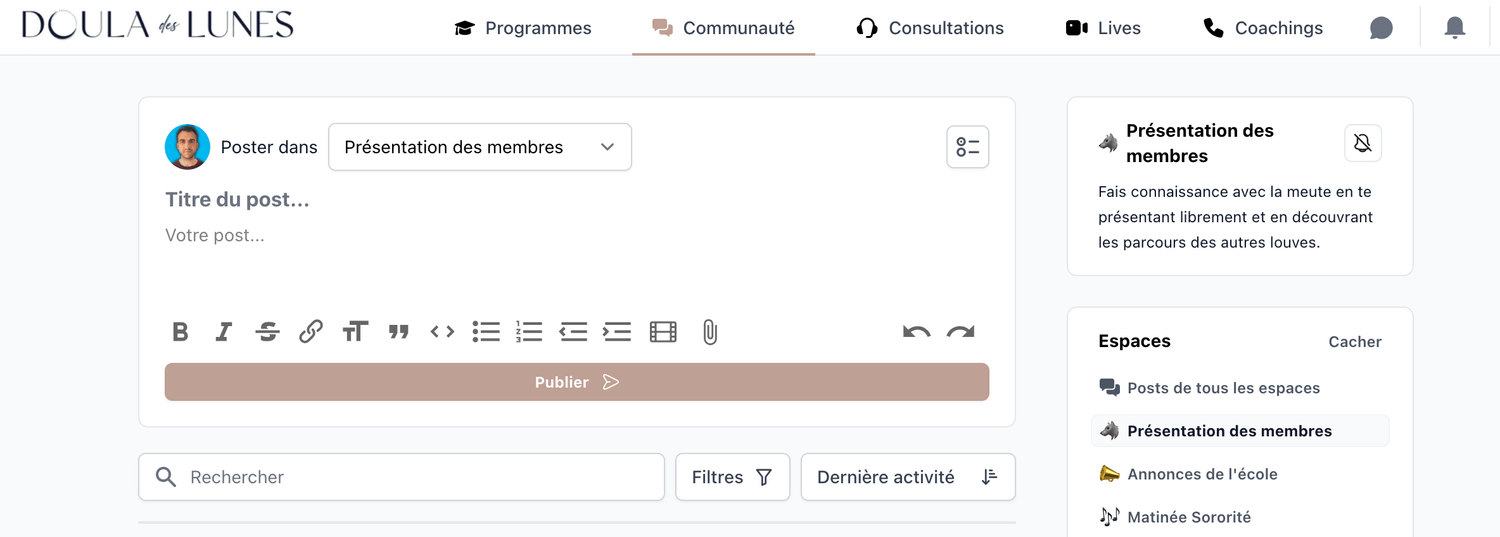
Task: Attach a file with paperclip icon
Action: click(x=709, y=332)
